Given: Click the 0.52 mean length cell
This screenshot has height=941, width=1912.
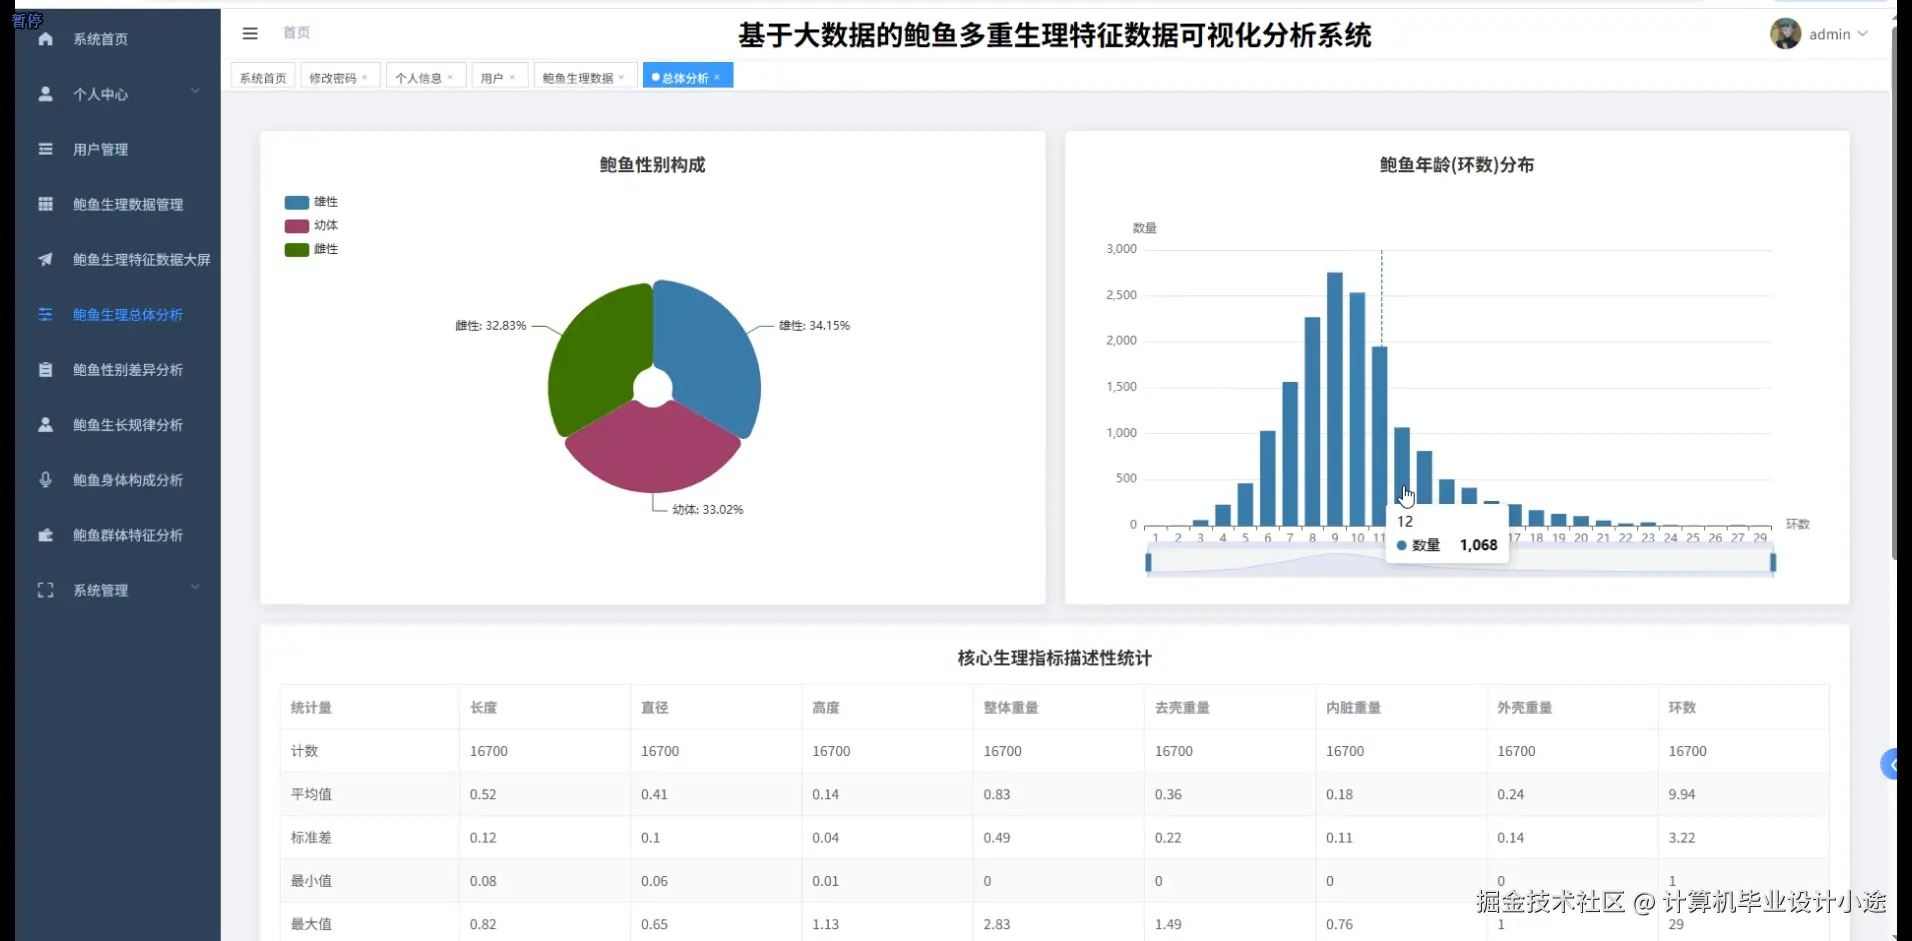Looking at the screenshot, I should 483,794.
